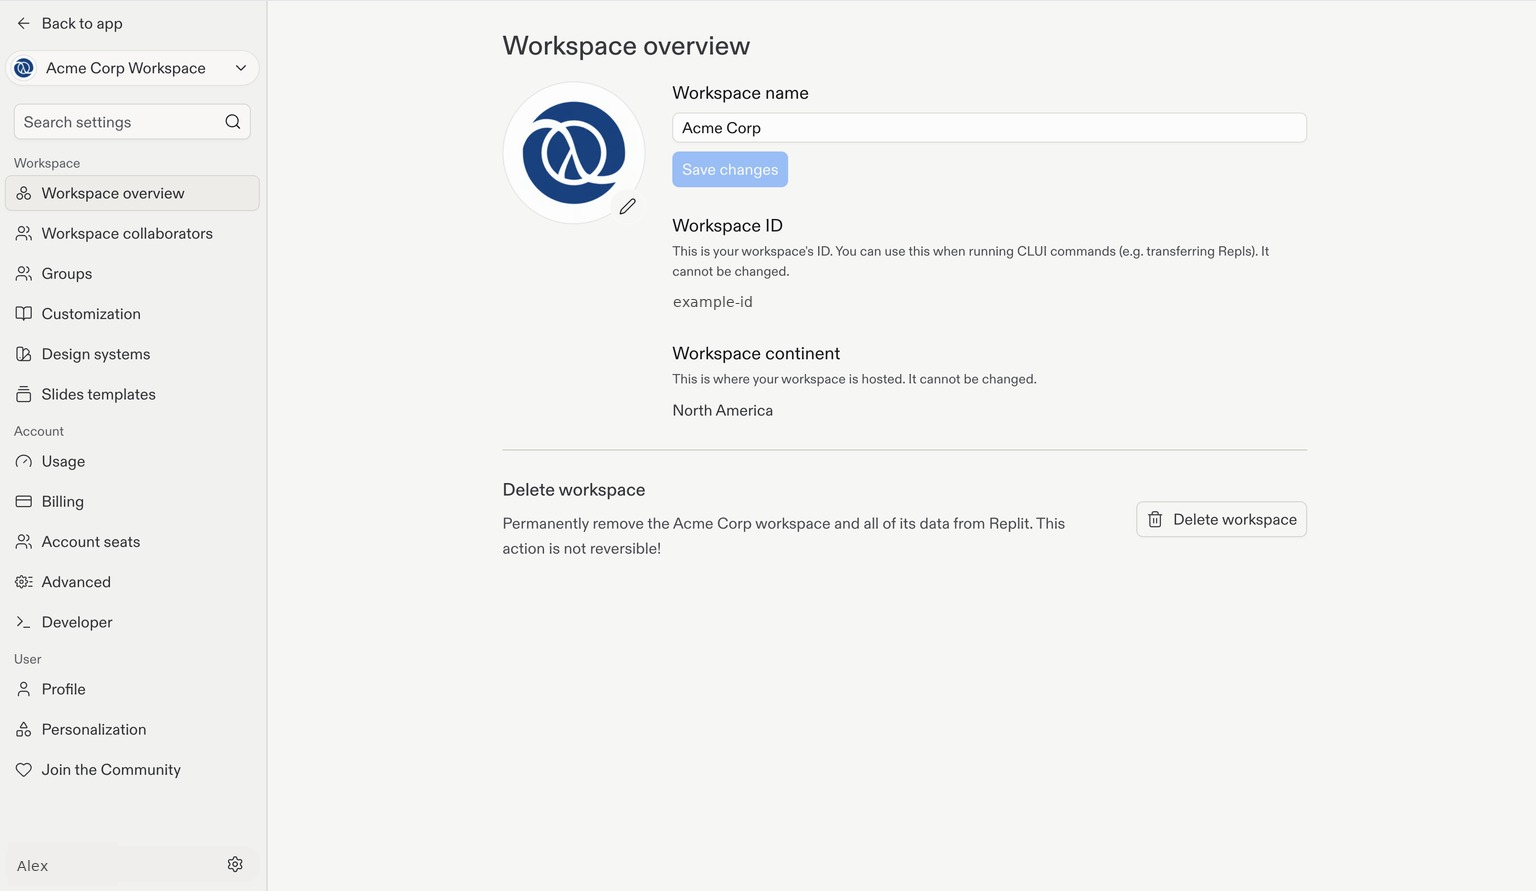Screen dimensions: 1536x891
Task: Click the Delete workspace section heading
Action: pos(574,490)
